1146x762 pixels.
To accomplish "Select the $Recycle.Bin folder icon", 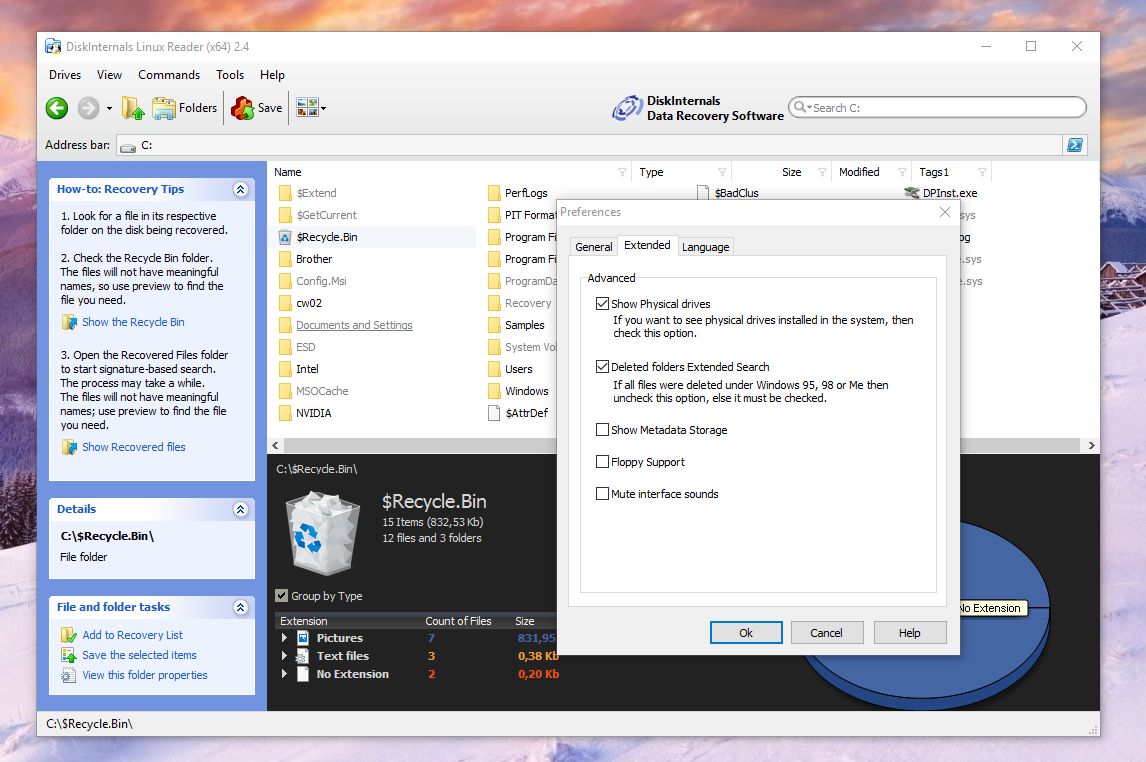I will pos(285,237).
